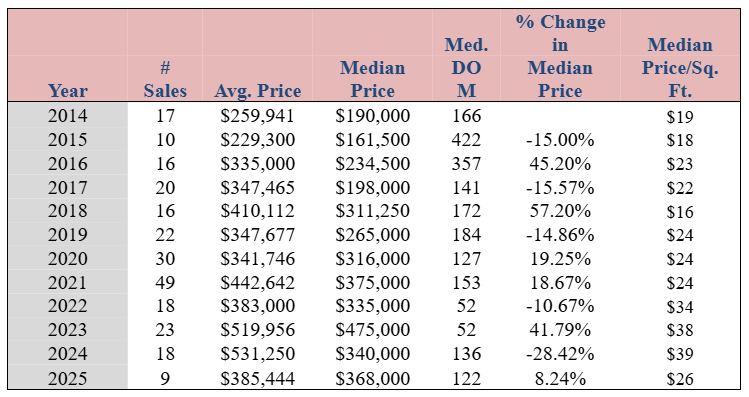Select the $259,941 average price cell
The height and width of the screenshot is (397, 749).
pos(257,116)
